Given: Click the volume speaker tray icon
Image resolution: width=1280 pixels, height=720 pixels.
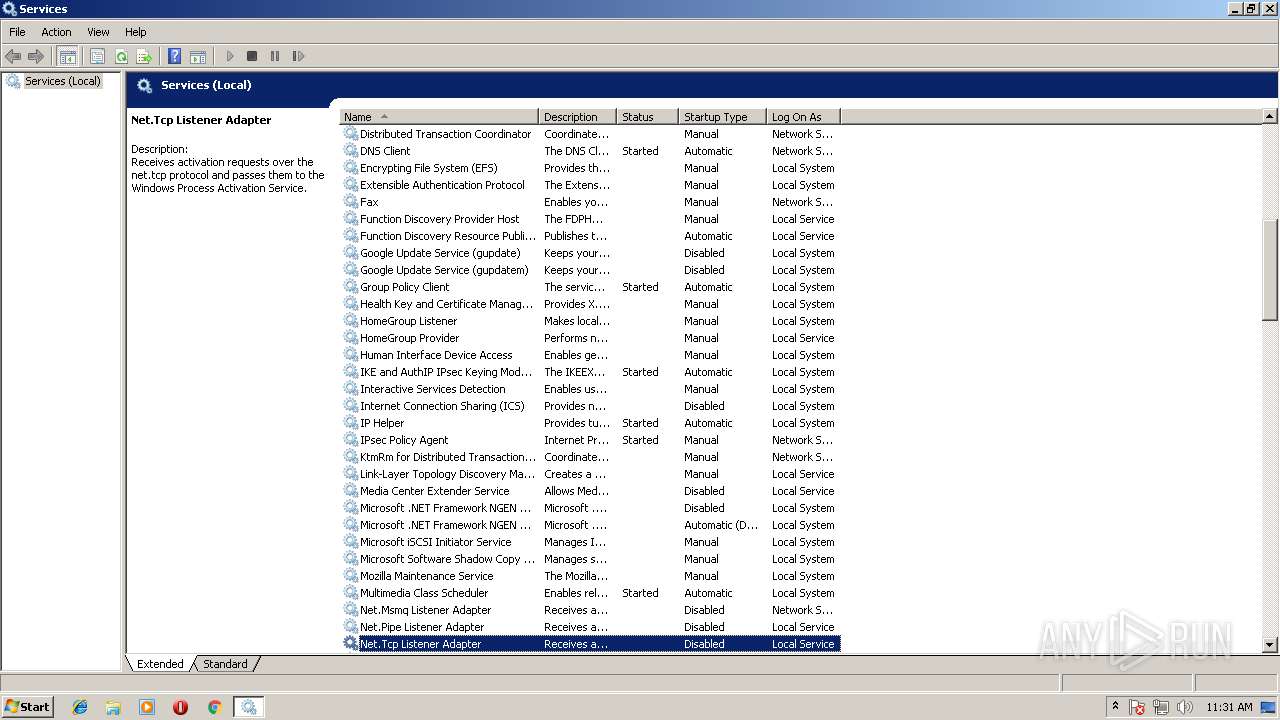Looking at the screenshot, I should pos(1185,707).
